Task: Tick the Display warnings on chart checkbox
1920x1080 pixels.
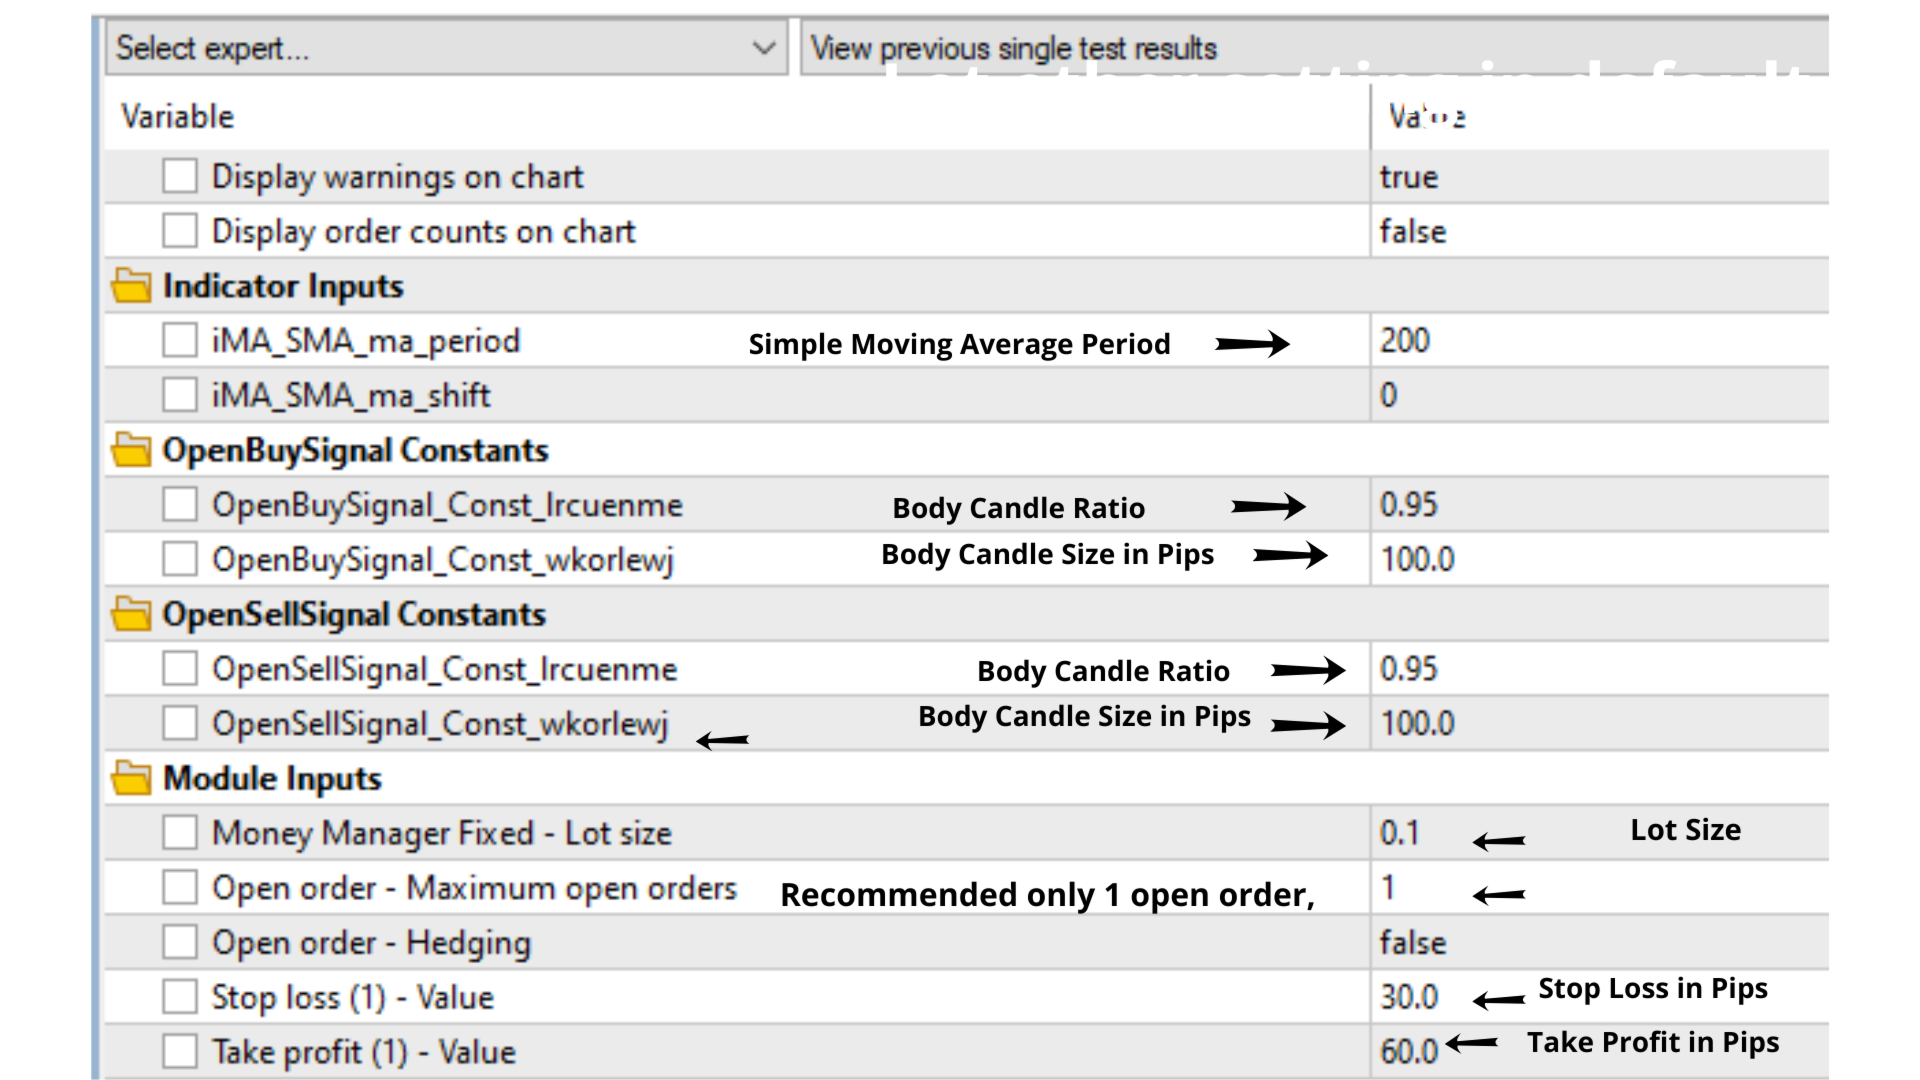Action: point(180,176)
